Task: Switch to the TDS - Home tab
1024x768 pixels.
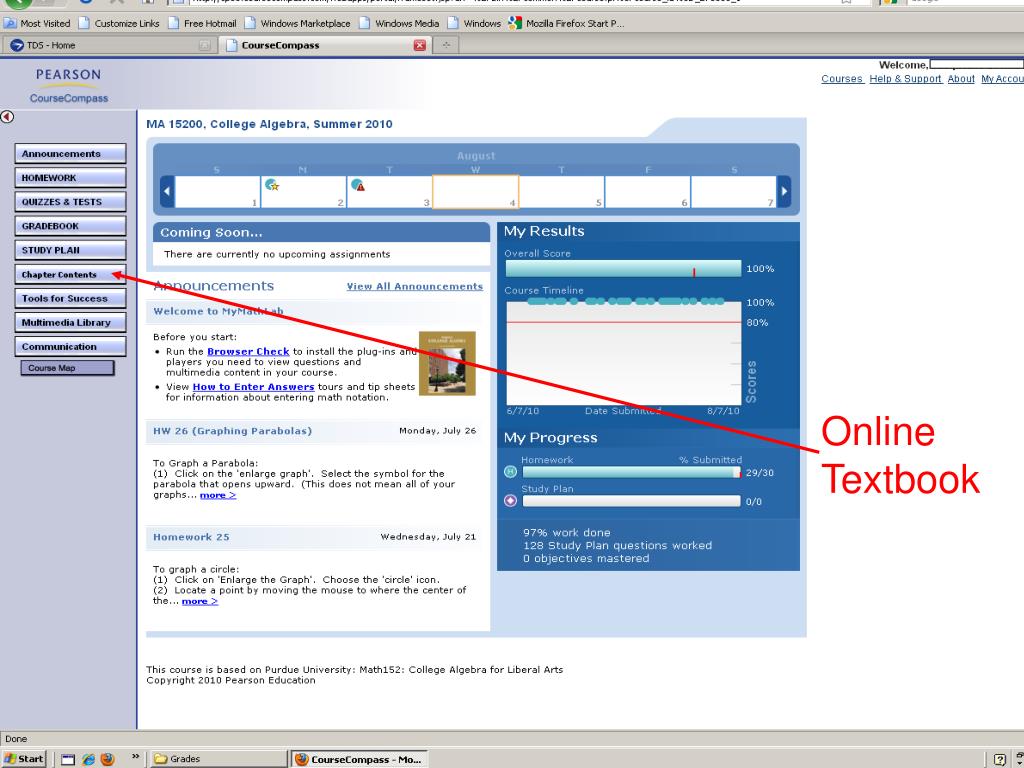Action: click(108, 45)
